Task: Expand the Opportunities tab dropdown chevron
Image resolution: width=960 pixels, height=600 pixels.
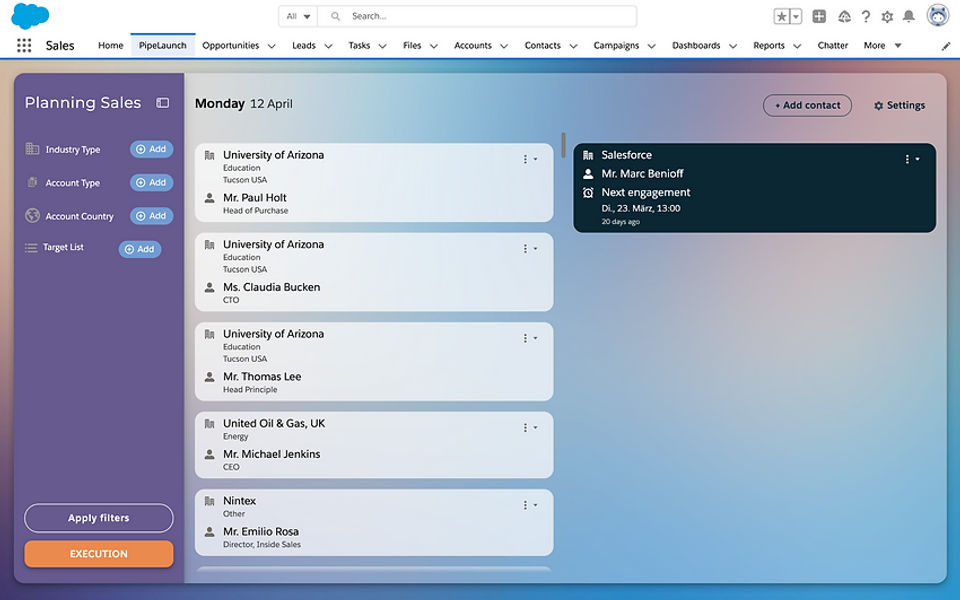Action: [x=271, y=46]
